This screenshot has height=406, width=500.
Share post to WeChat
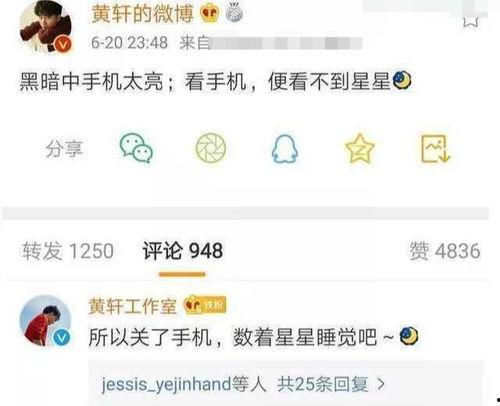[136, 148]
